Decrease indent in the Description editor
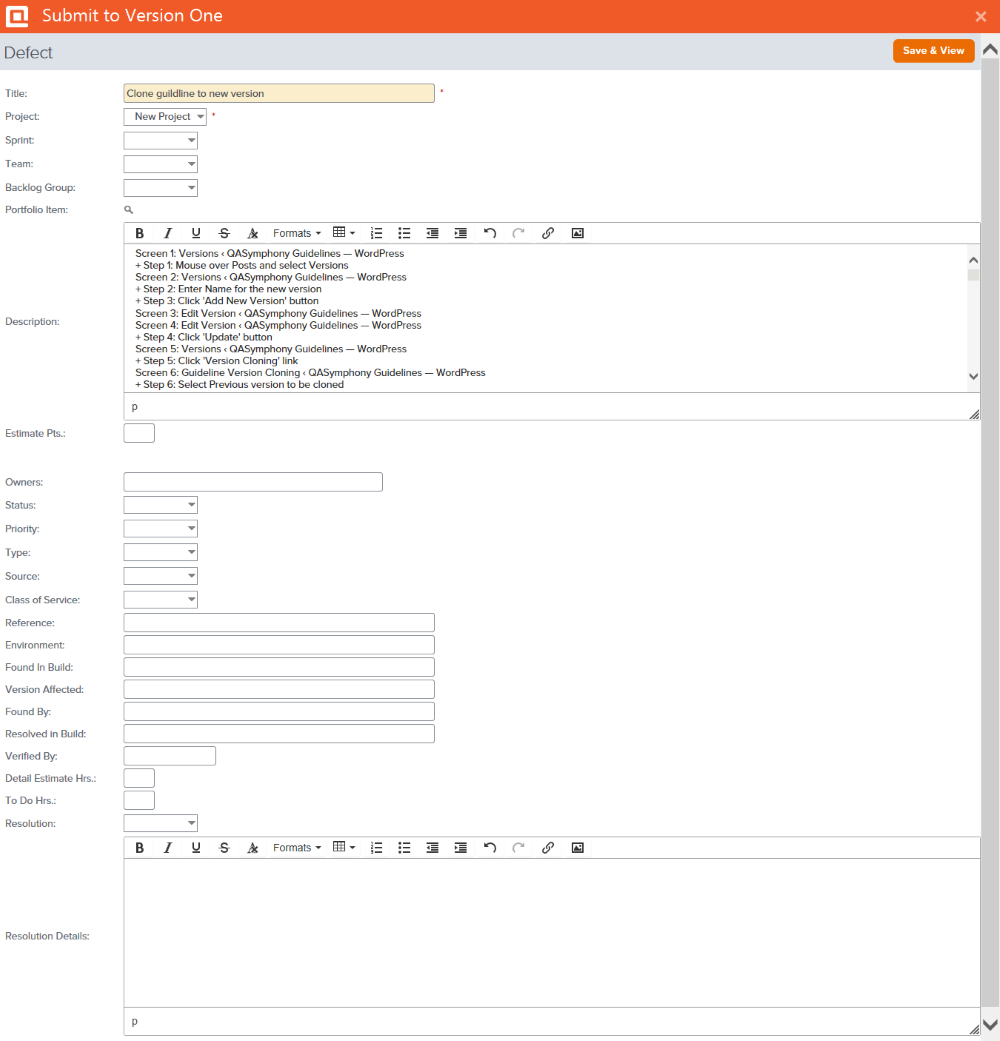 [432, 233]
